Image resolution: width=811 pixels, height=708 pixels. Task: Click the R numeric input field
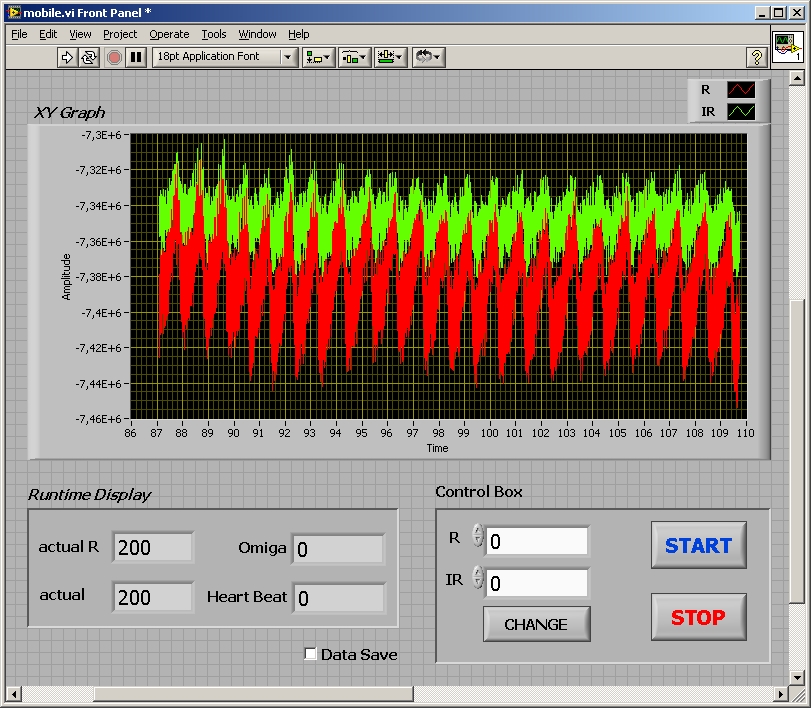(537, 541)
